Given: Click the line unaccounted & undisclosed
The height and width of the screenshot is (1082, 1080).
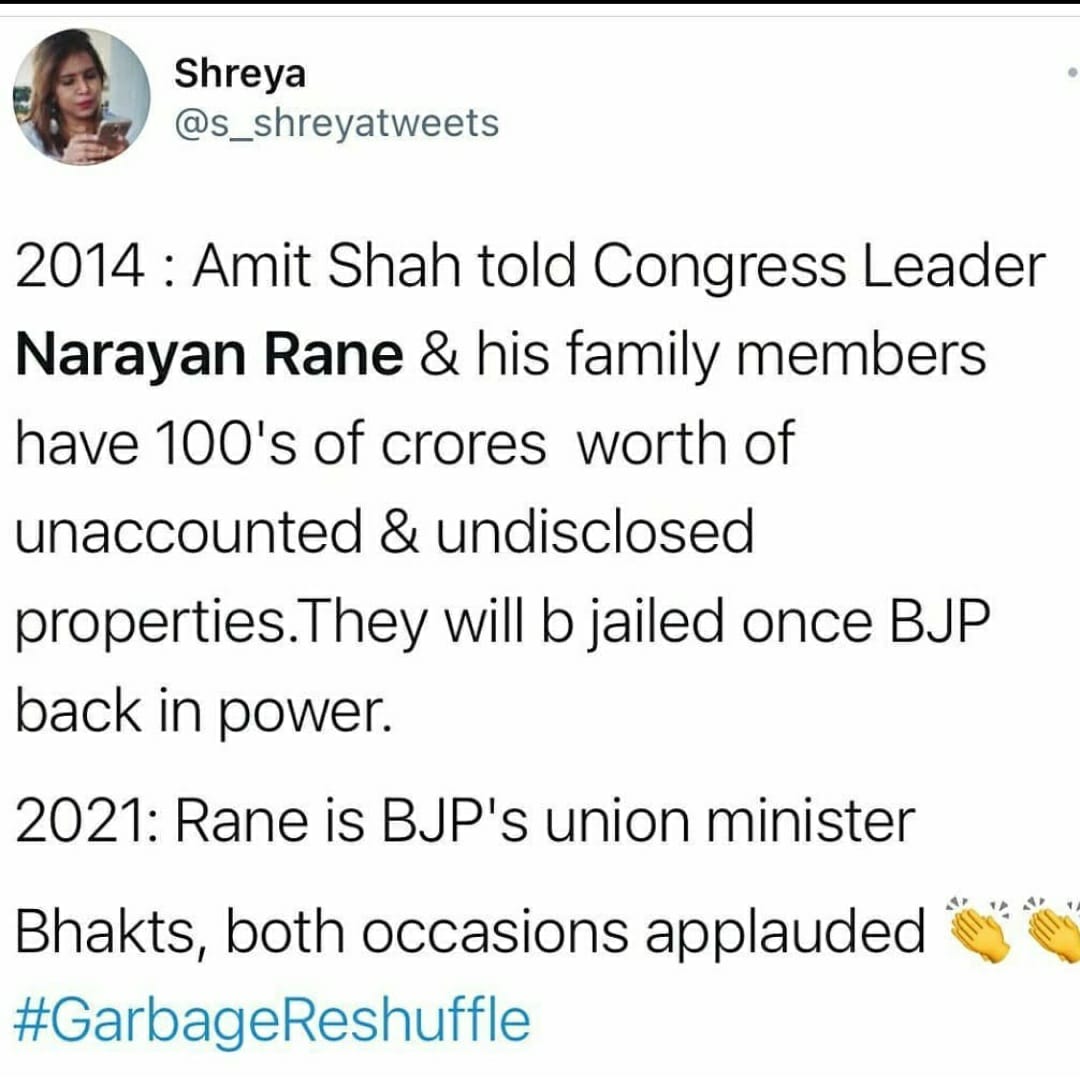Looking at the screenshot, I should (383, 533).
